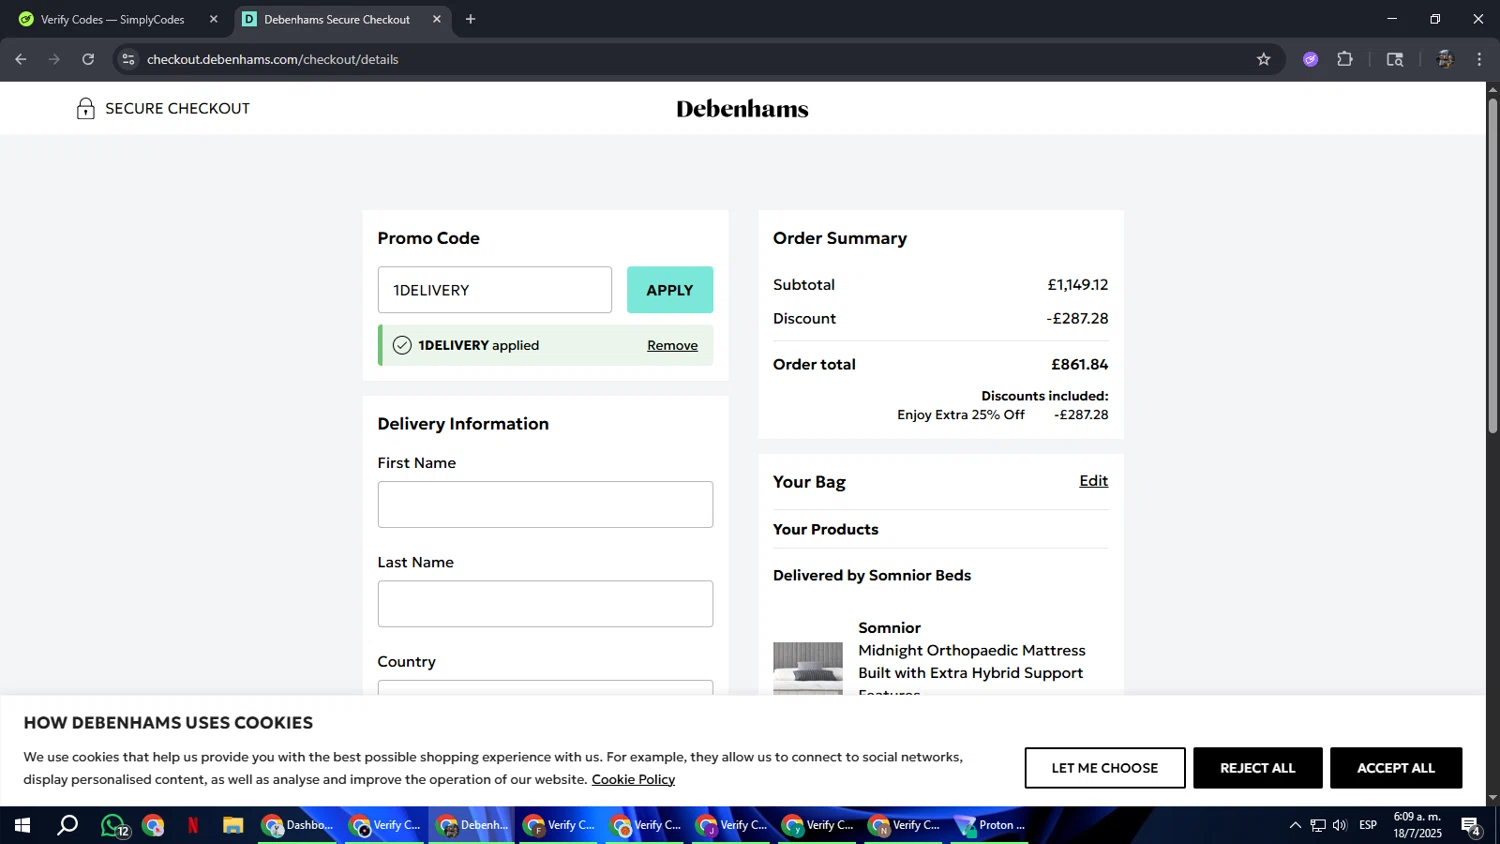Reload the checkout page
The width and height of the screenshot is (1500, 844).
(x=88, y=59)
